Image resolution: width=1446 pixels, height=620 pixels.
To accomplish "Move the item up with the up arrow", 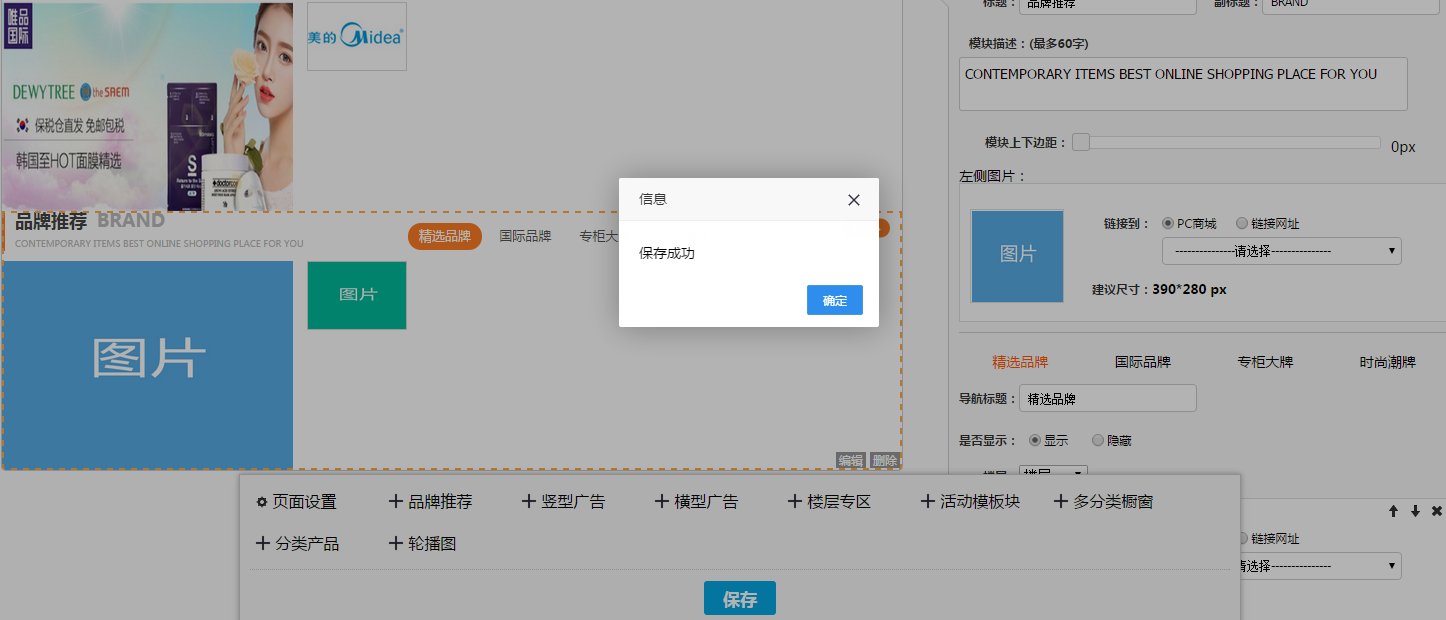I will click(x=1393, y=511).
